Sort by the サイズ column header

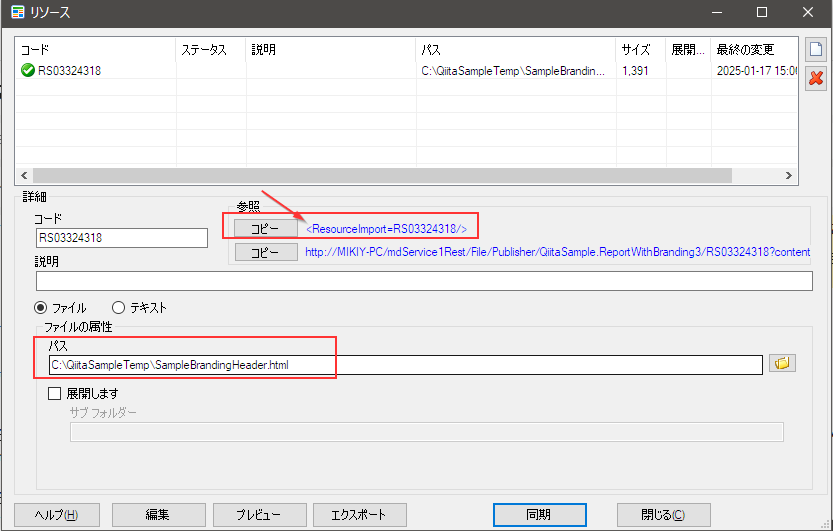(x=640, y=50)
